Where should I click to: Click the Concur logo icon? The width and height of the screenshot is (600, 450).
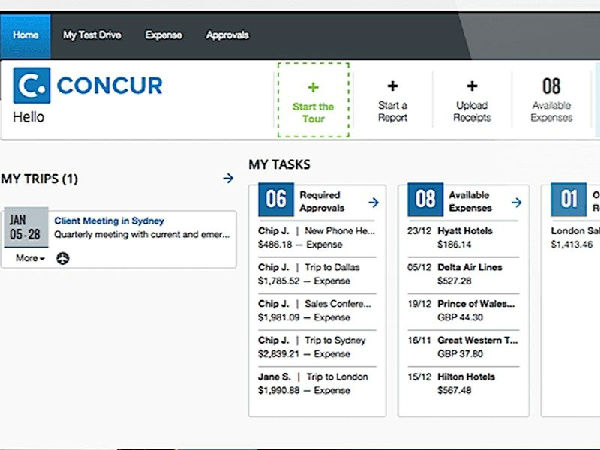point(32,86)
